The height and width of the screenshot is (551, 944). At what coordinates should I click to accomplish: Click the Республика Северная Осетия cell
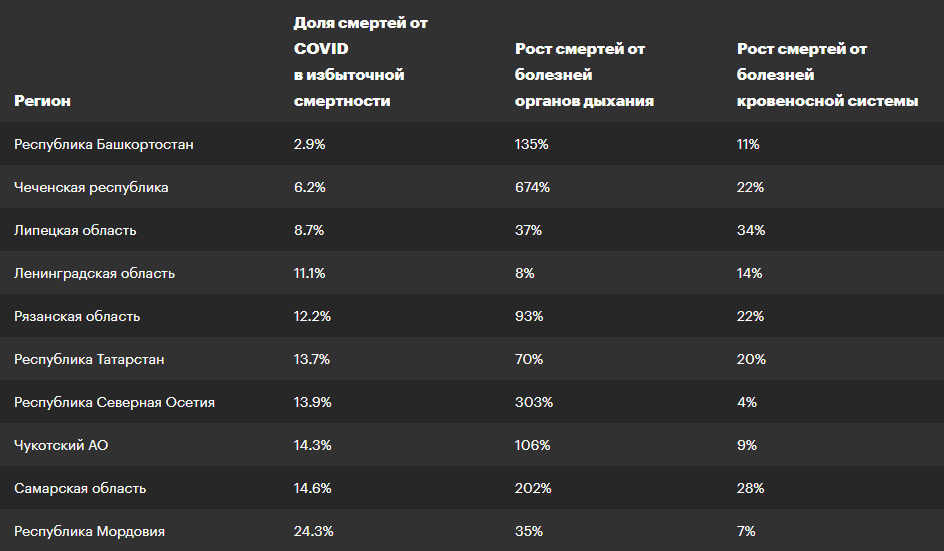[x=114, y=402]
